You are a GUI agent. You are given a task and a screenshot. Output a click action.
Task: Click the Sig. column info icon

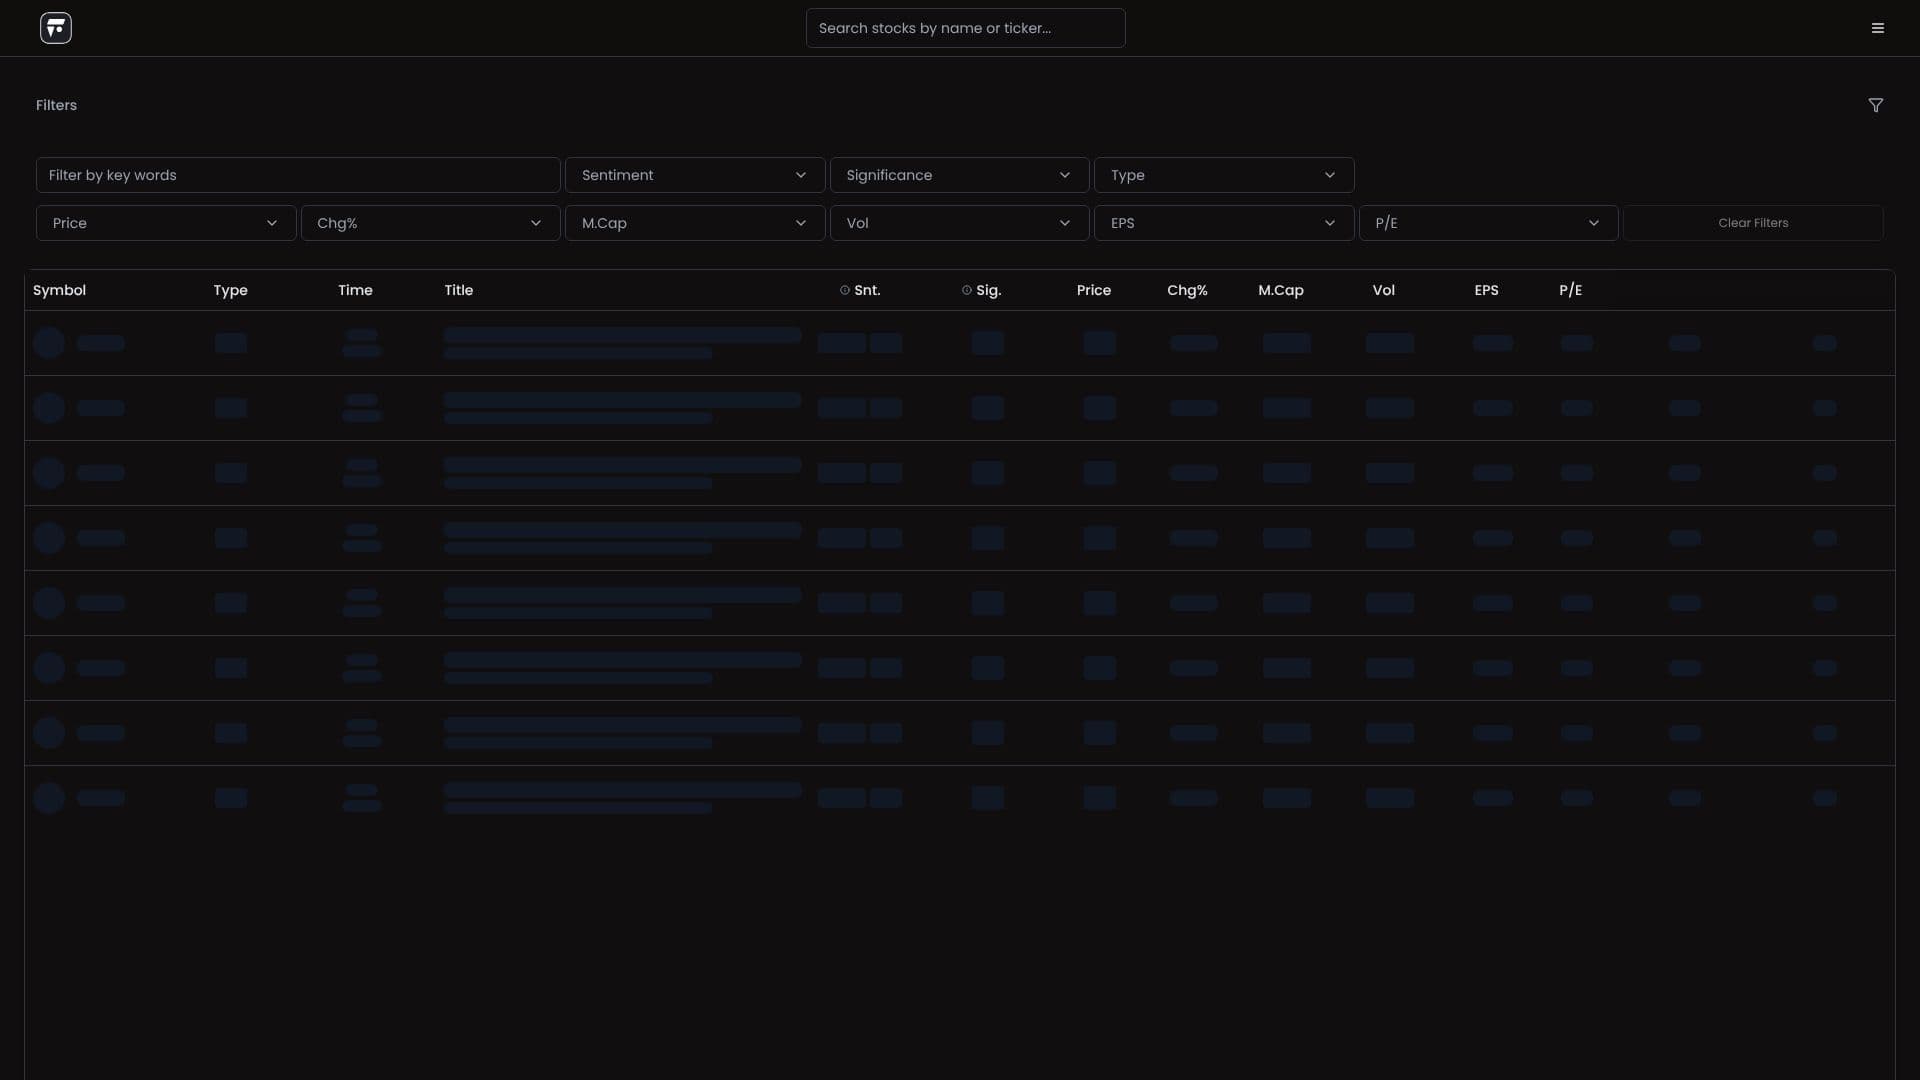967,290
